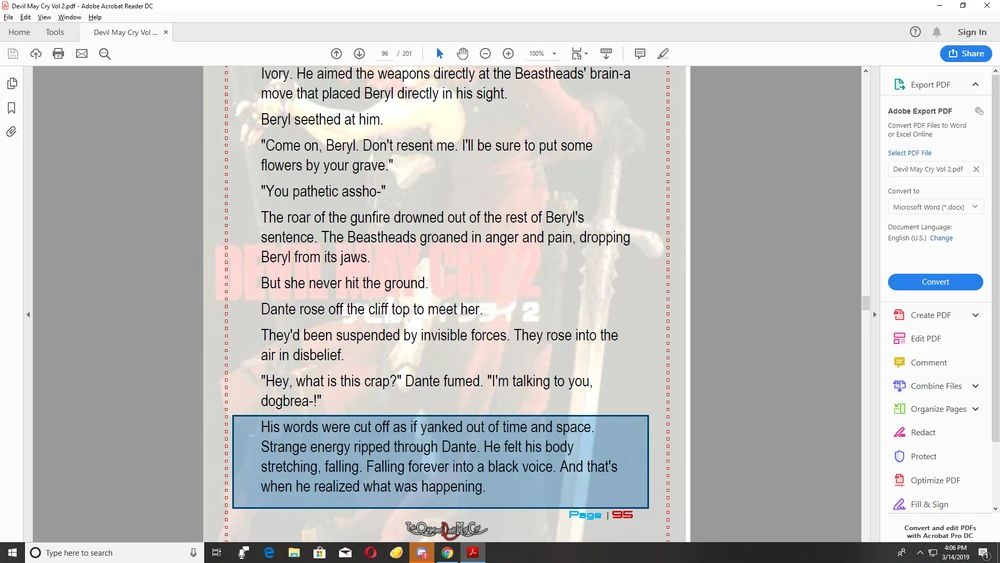Screen dimensions: 1000x563
Task: Expand the Create PDF options
Action: pyautogui.click(x=976, y=315)
